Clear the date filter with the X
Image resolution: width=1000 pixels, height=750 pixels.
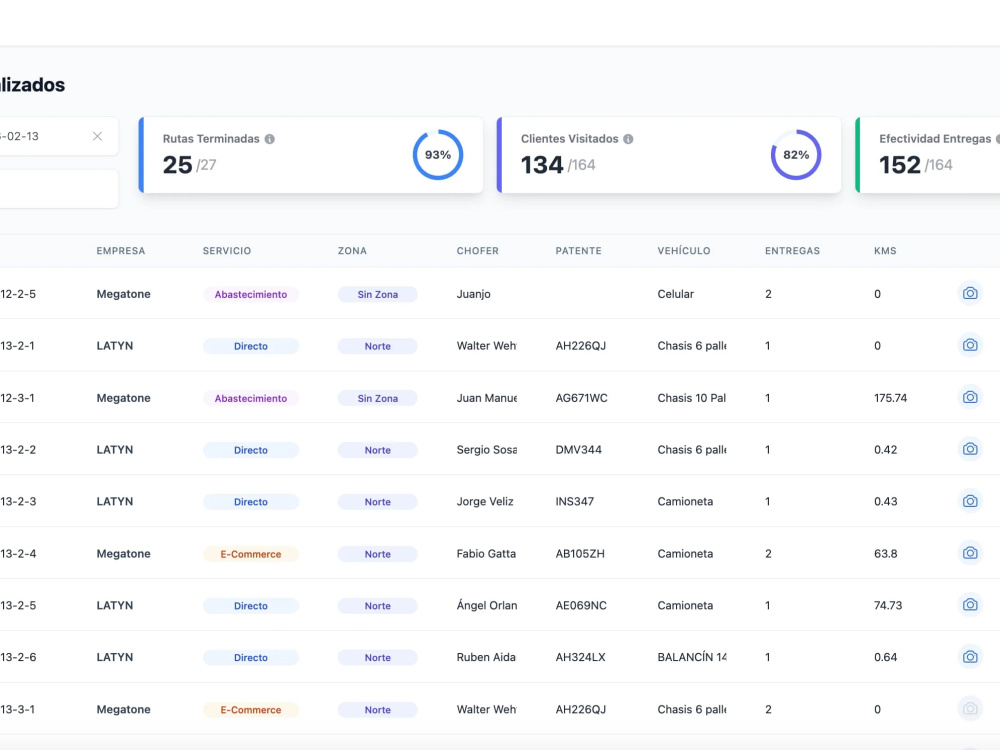(x=97, y=136)
